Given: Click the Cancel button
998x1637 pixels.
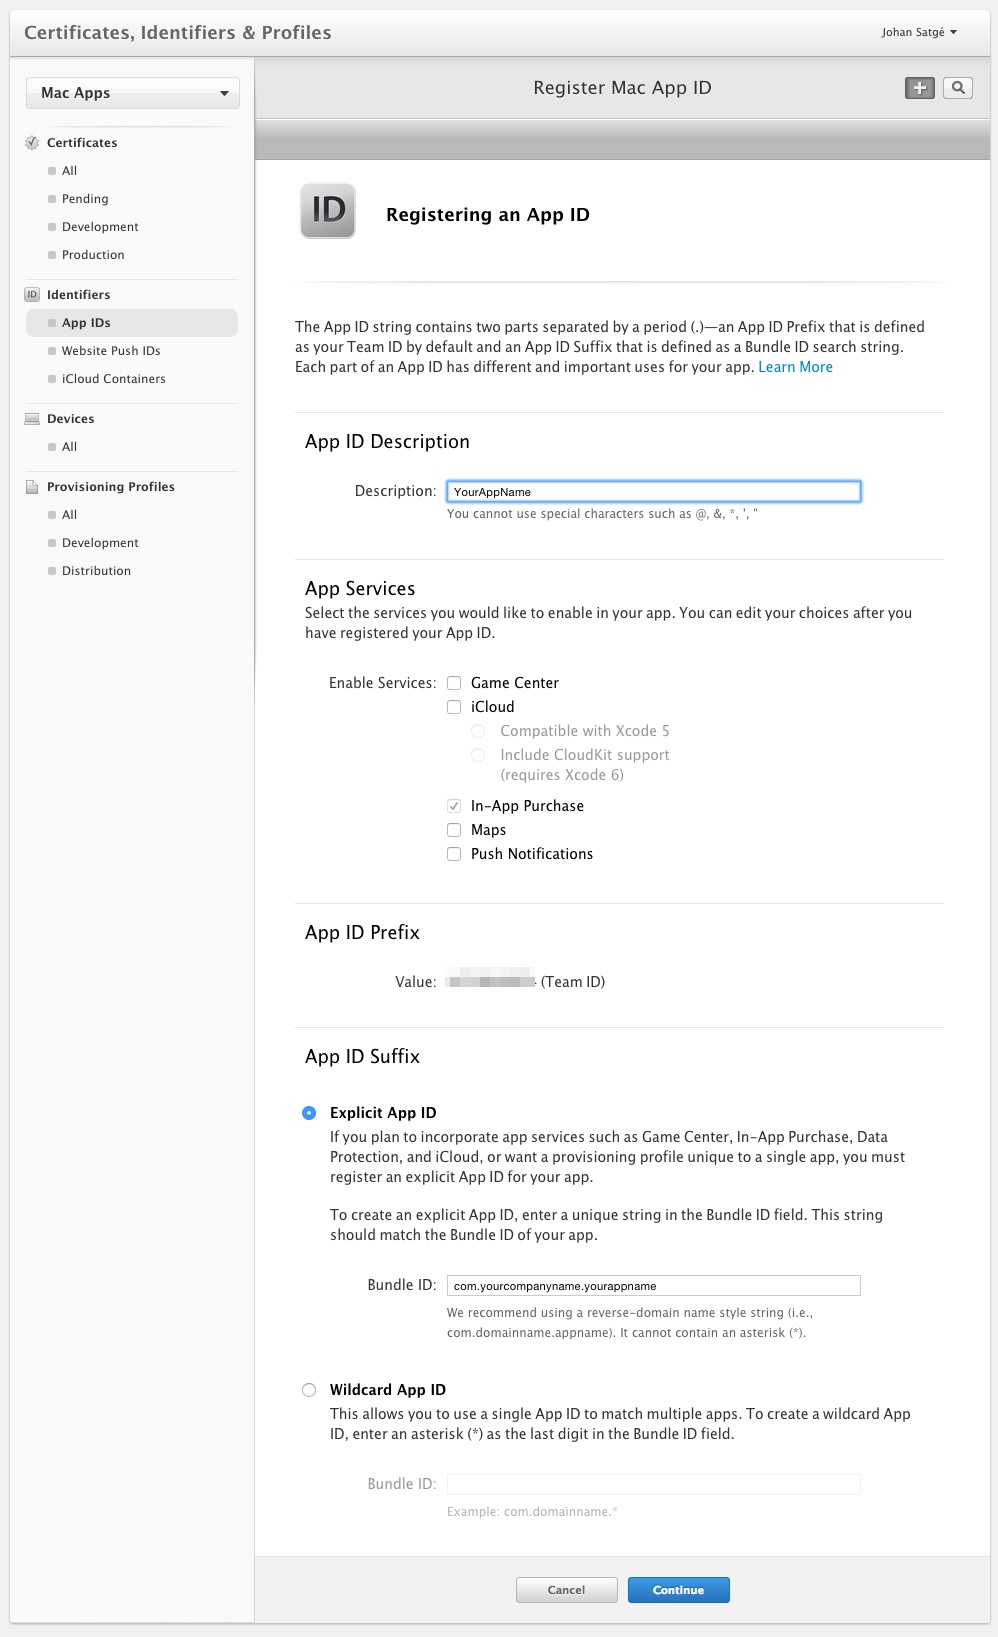Looking at the screenshot, I should [x=566, y=1590].
